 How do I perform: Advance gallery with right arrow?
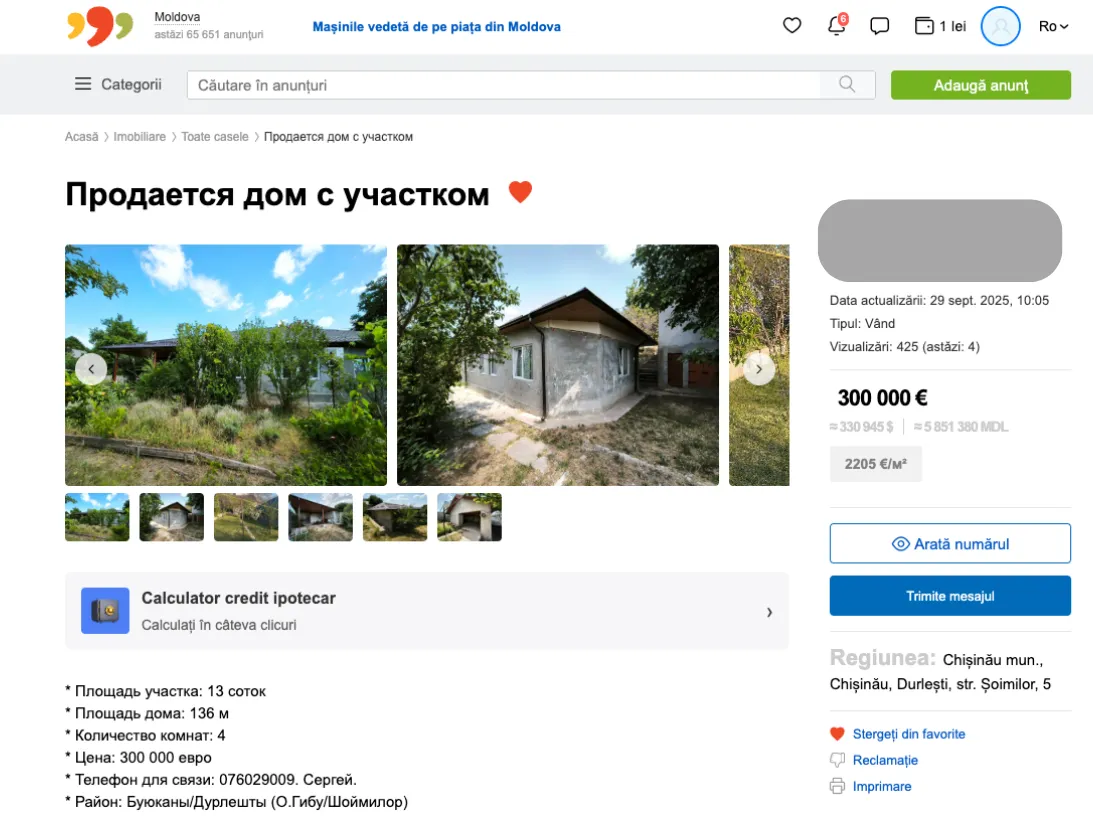coord(759,369)
